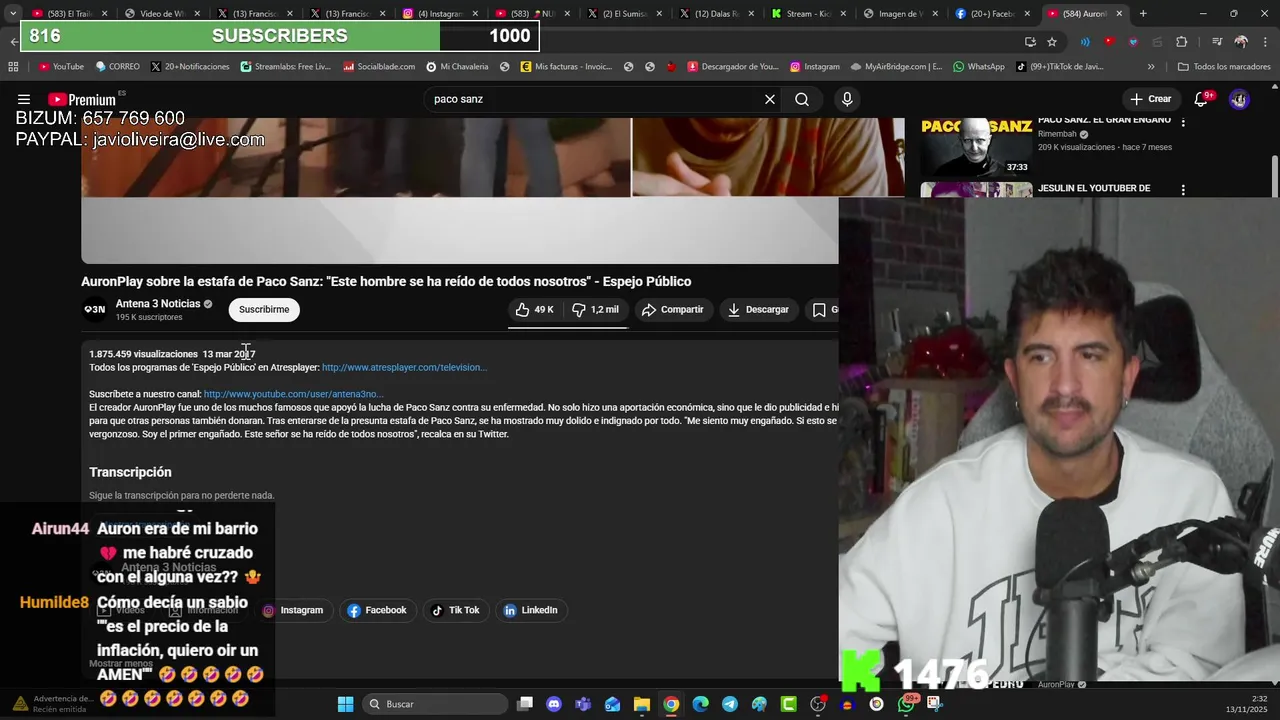1280x720 pixels.
Task: Open Antena 3 Noticias channel name
Action: [x=158, y=304]
